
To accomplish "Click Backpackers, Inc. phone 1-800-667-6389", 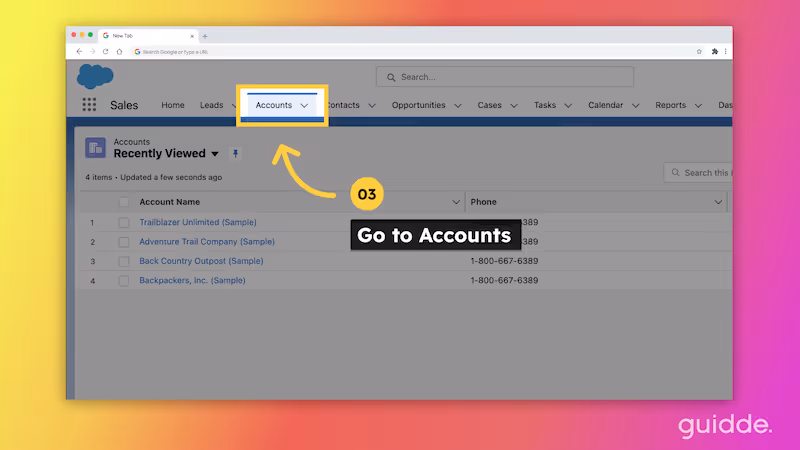I will click(x=504, y=281).
